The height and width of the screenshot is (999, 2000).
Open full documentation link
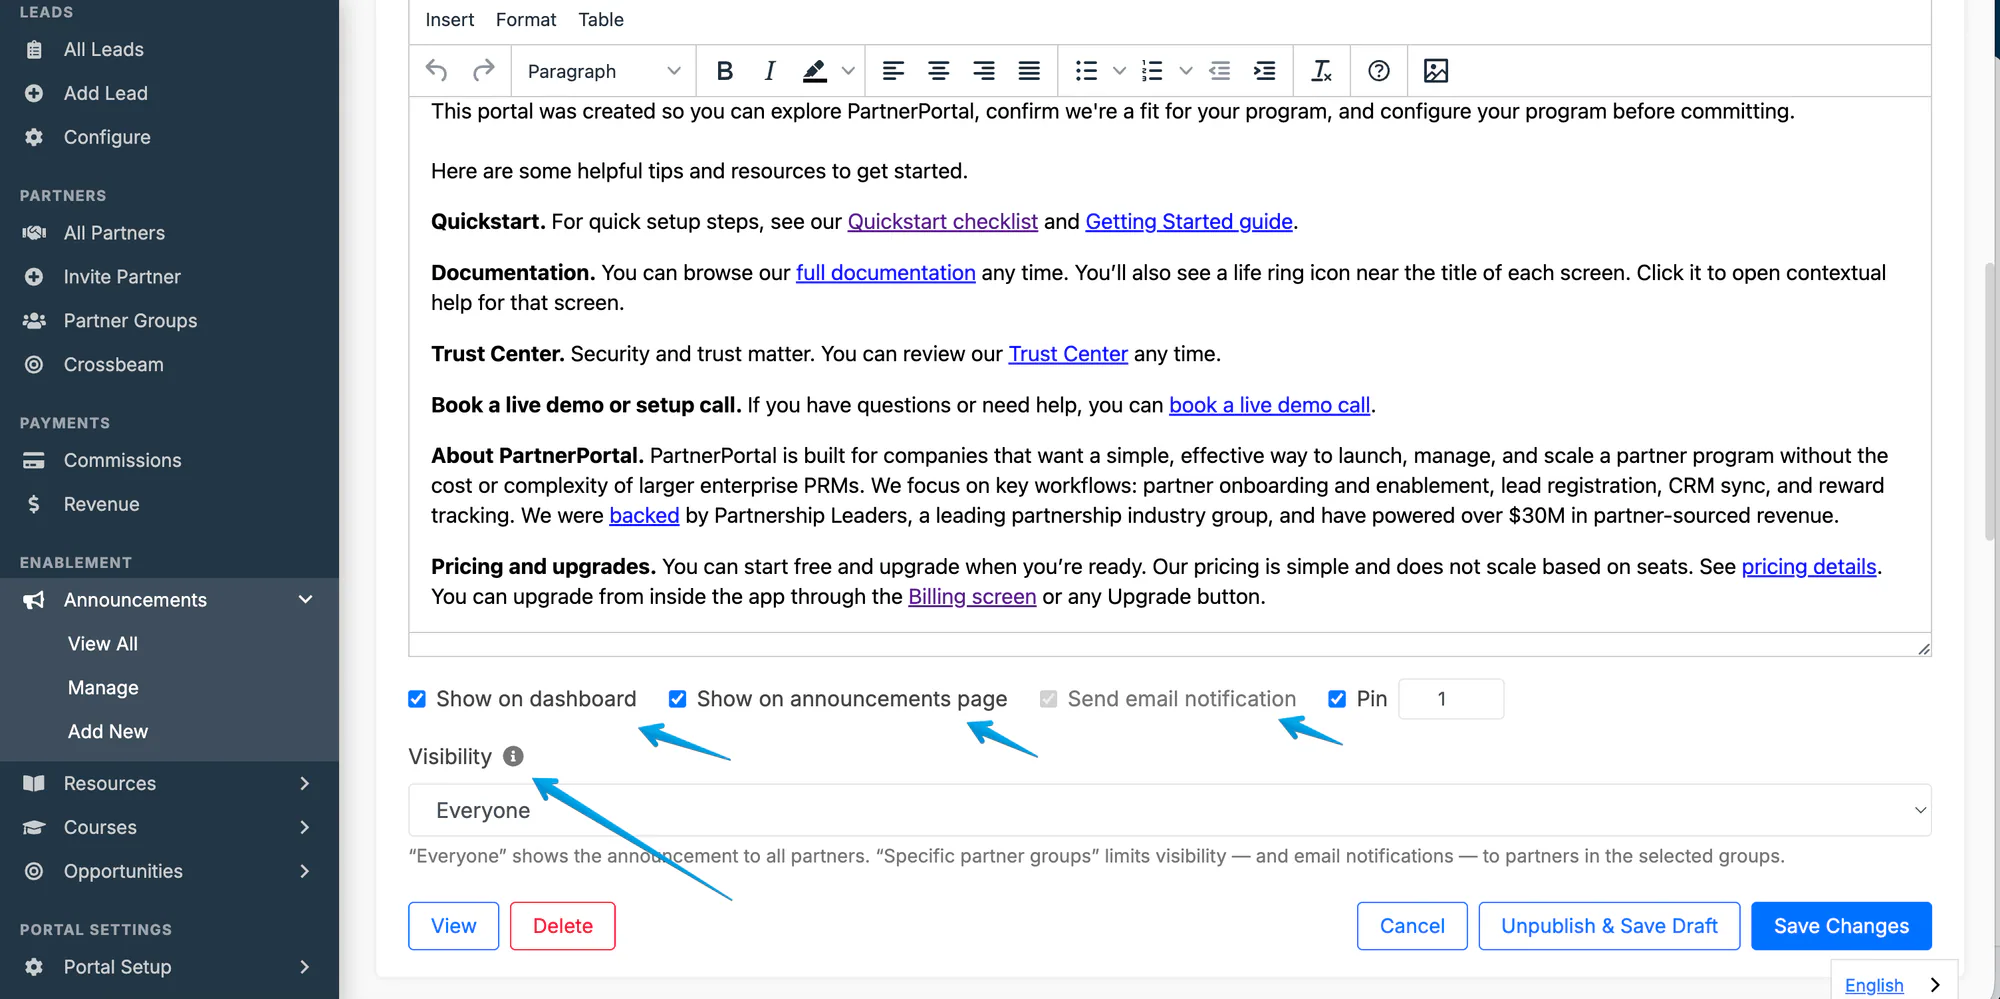tap(886, 273)
